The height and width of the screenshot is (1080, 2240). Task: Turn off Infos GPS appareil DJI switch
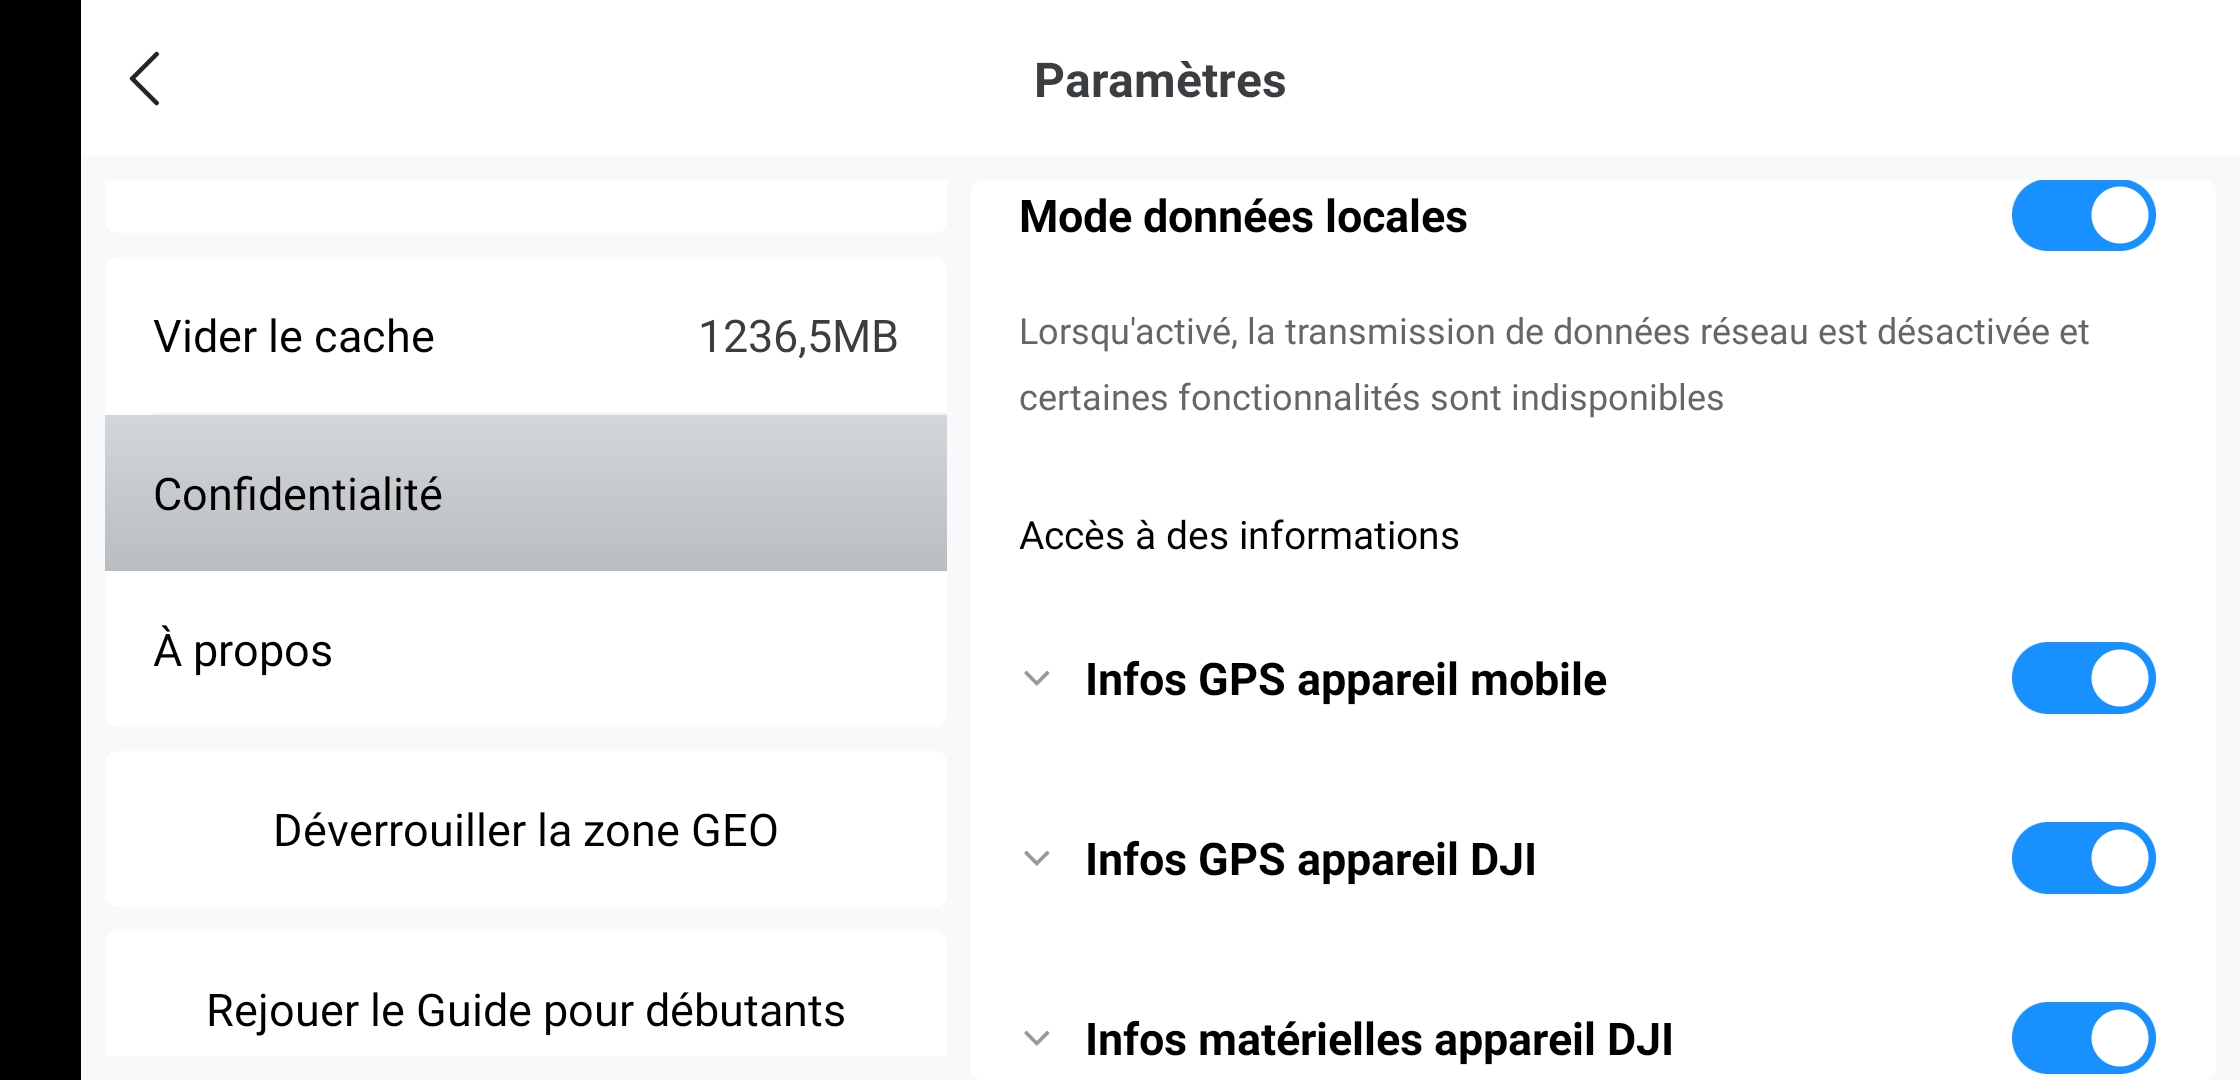[2083, 858]
